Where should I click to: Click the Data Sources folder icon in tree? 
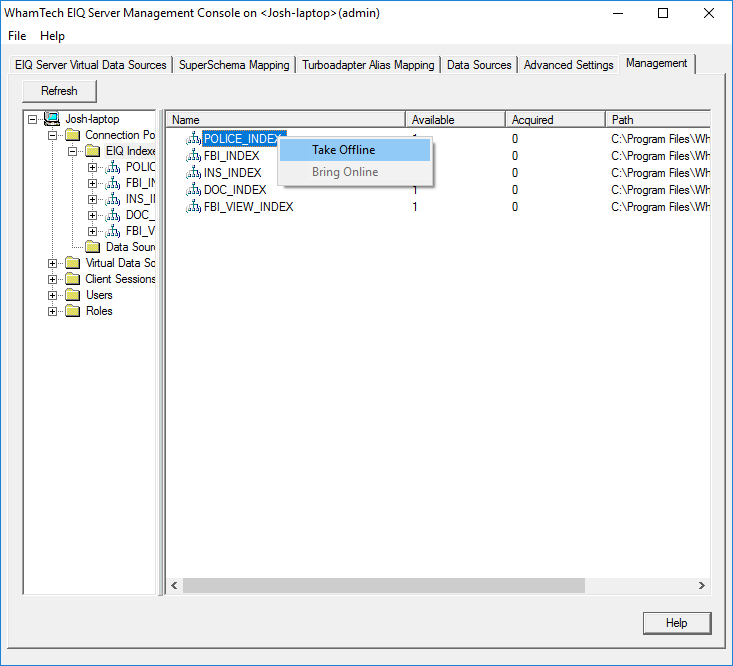click(x=93, y=247)
